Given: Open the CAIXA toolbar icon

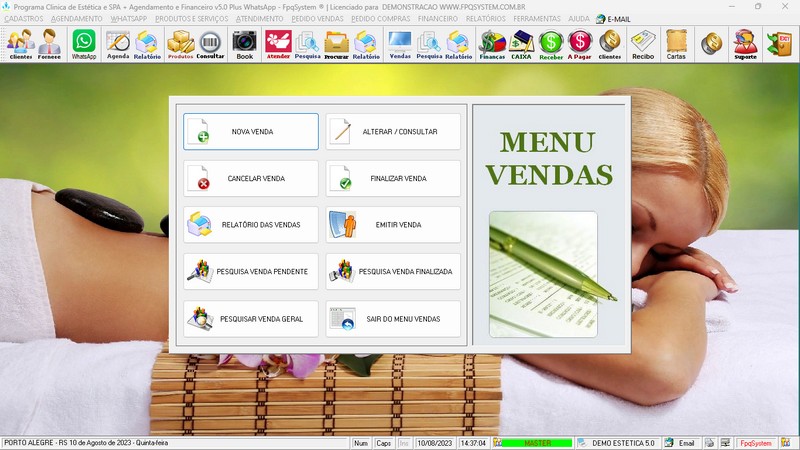Looking at the screenshot, I should coord(521,44).
